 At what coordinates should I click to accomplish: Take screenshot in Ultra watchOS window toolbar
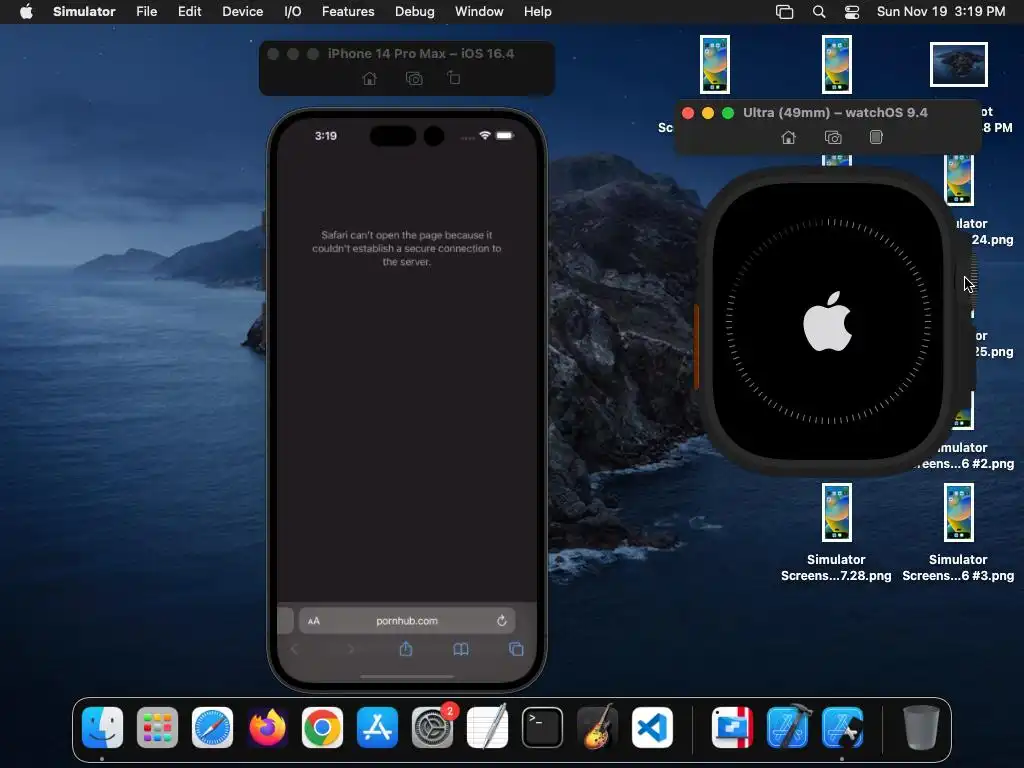pos(833,137)
